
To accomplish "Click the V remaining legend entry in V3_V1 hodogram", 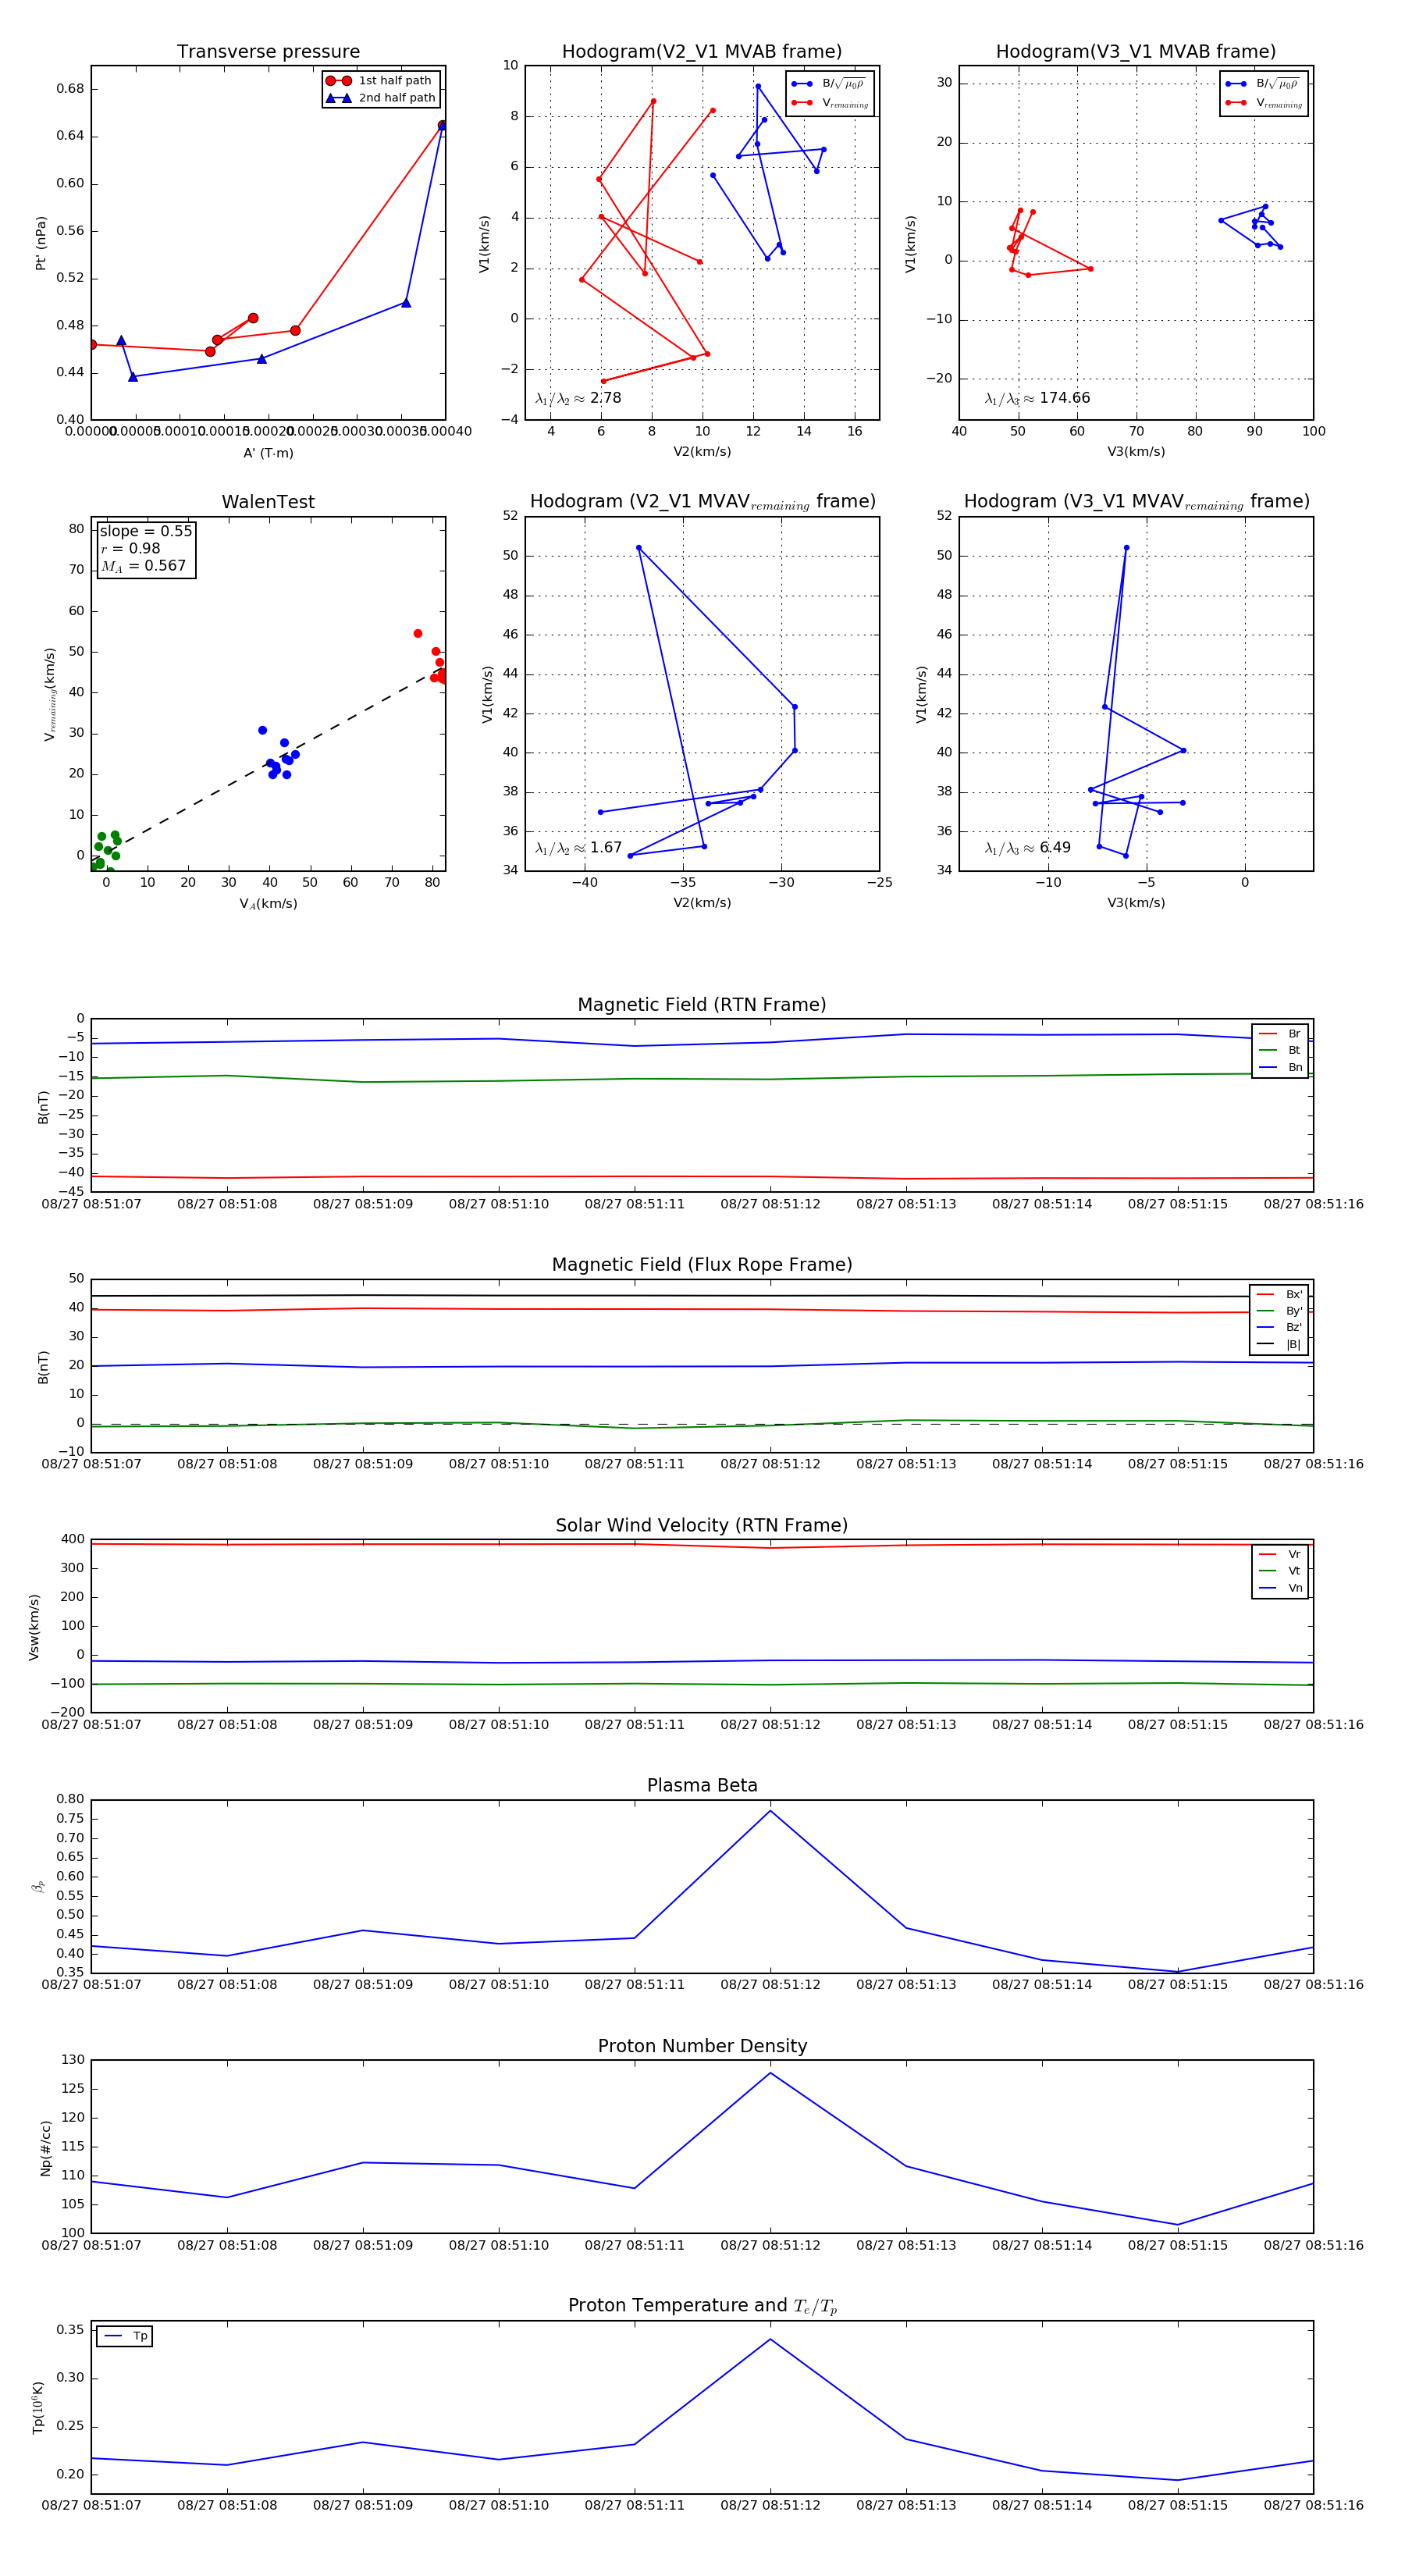I will pos(1265,103).
